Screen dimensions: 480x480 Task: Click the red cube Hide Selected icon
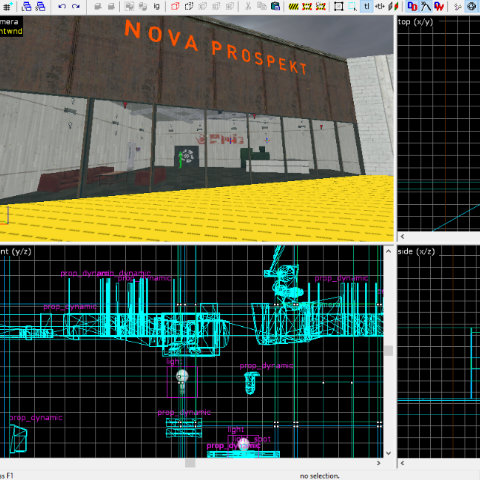pyautogui.click(x=175, y=6)
